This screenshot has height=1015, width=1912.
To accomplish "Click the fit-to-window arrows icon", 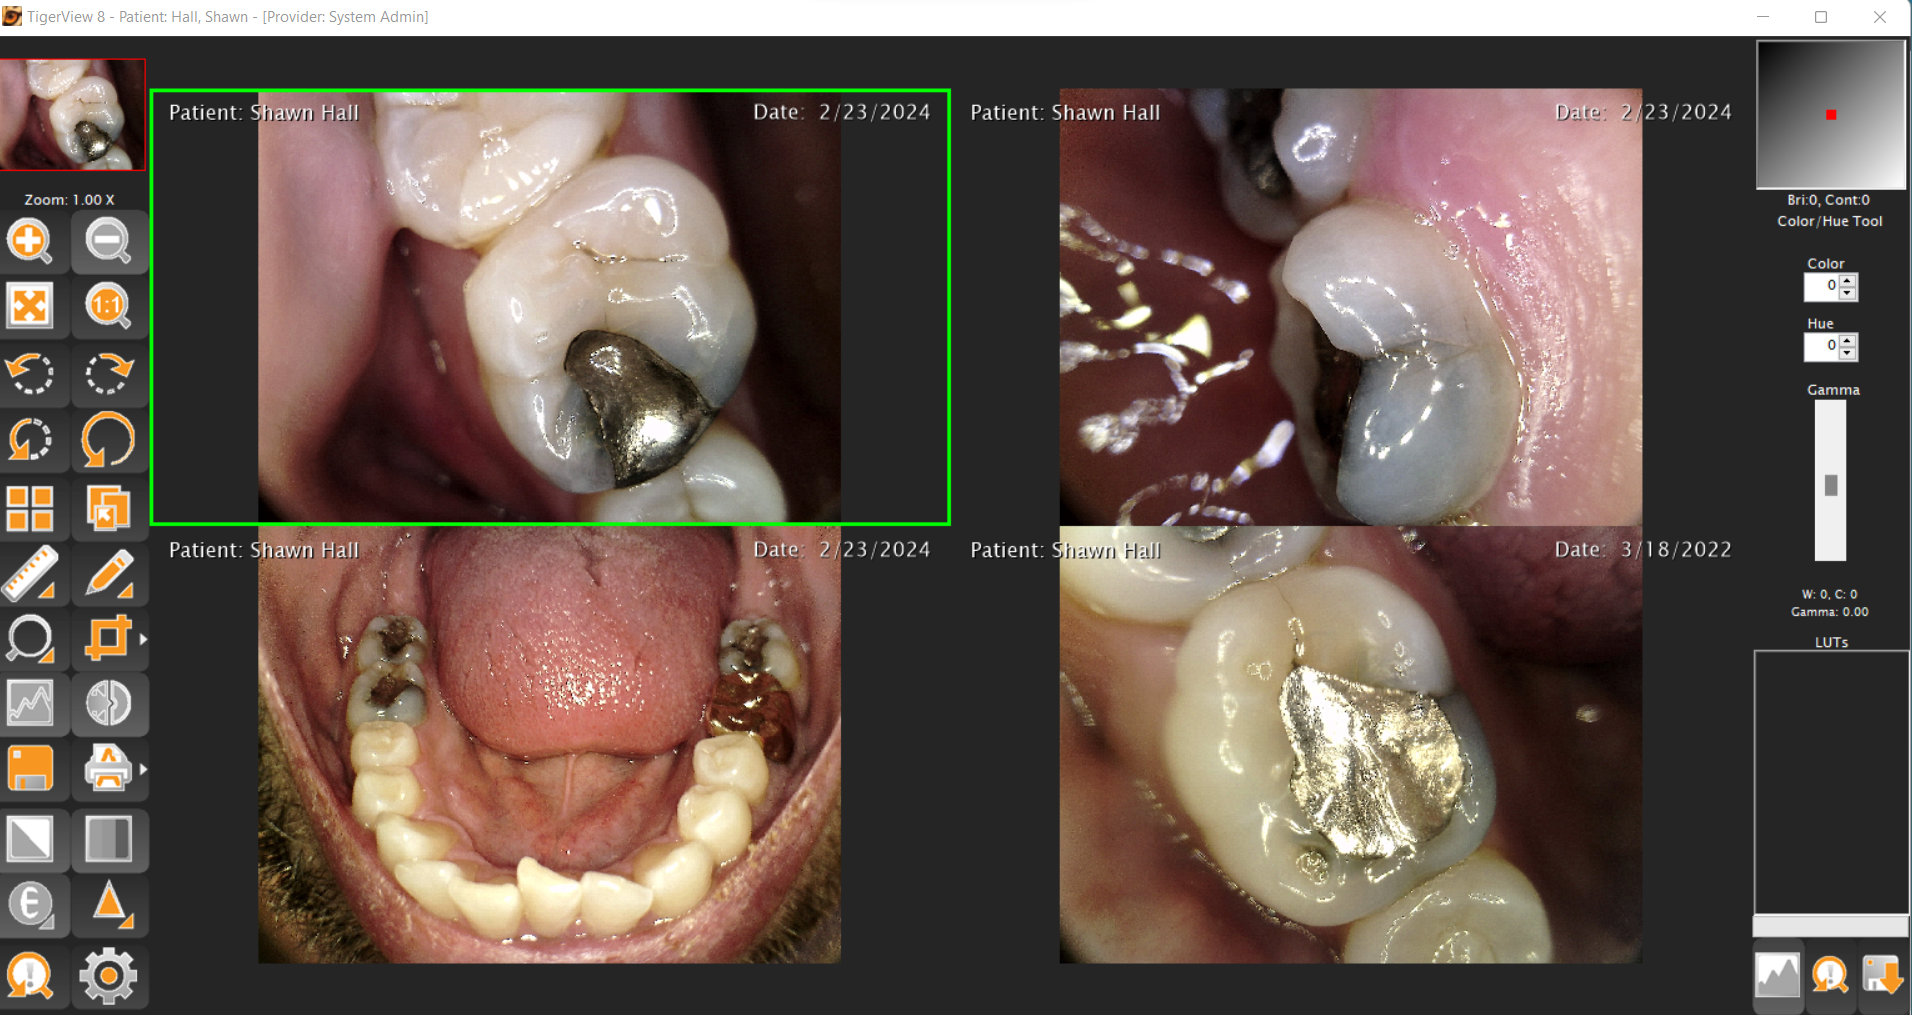I will (30, 307).
